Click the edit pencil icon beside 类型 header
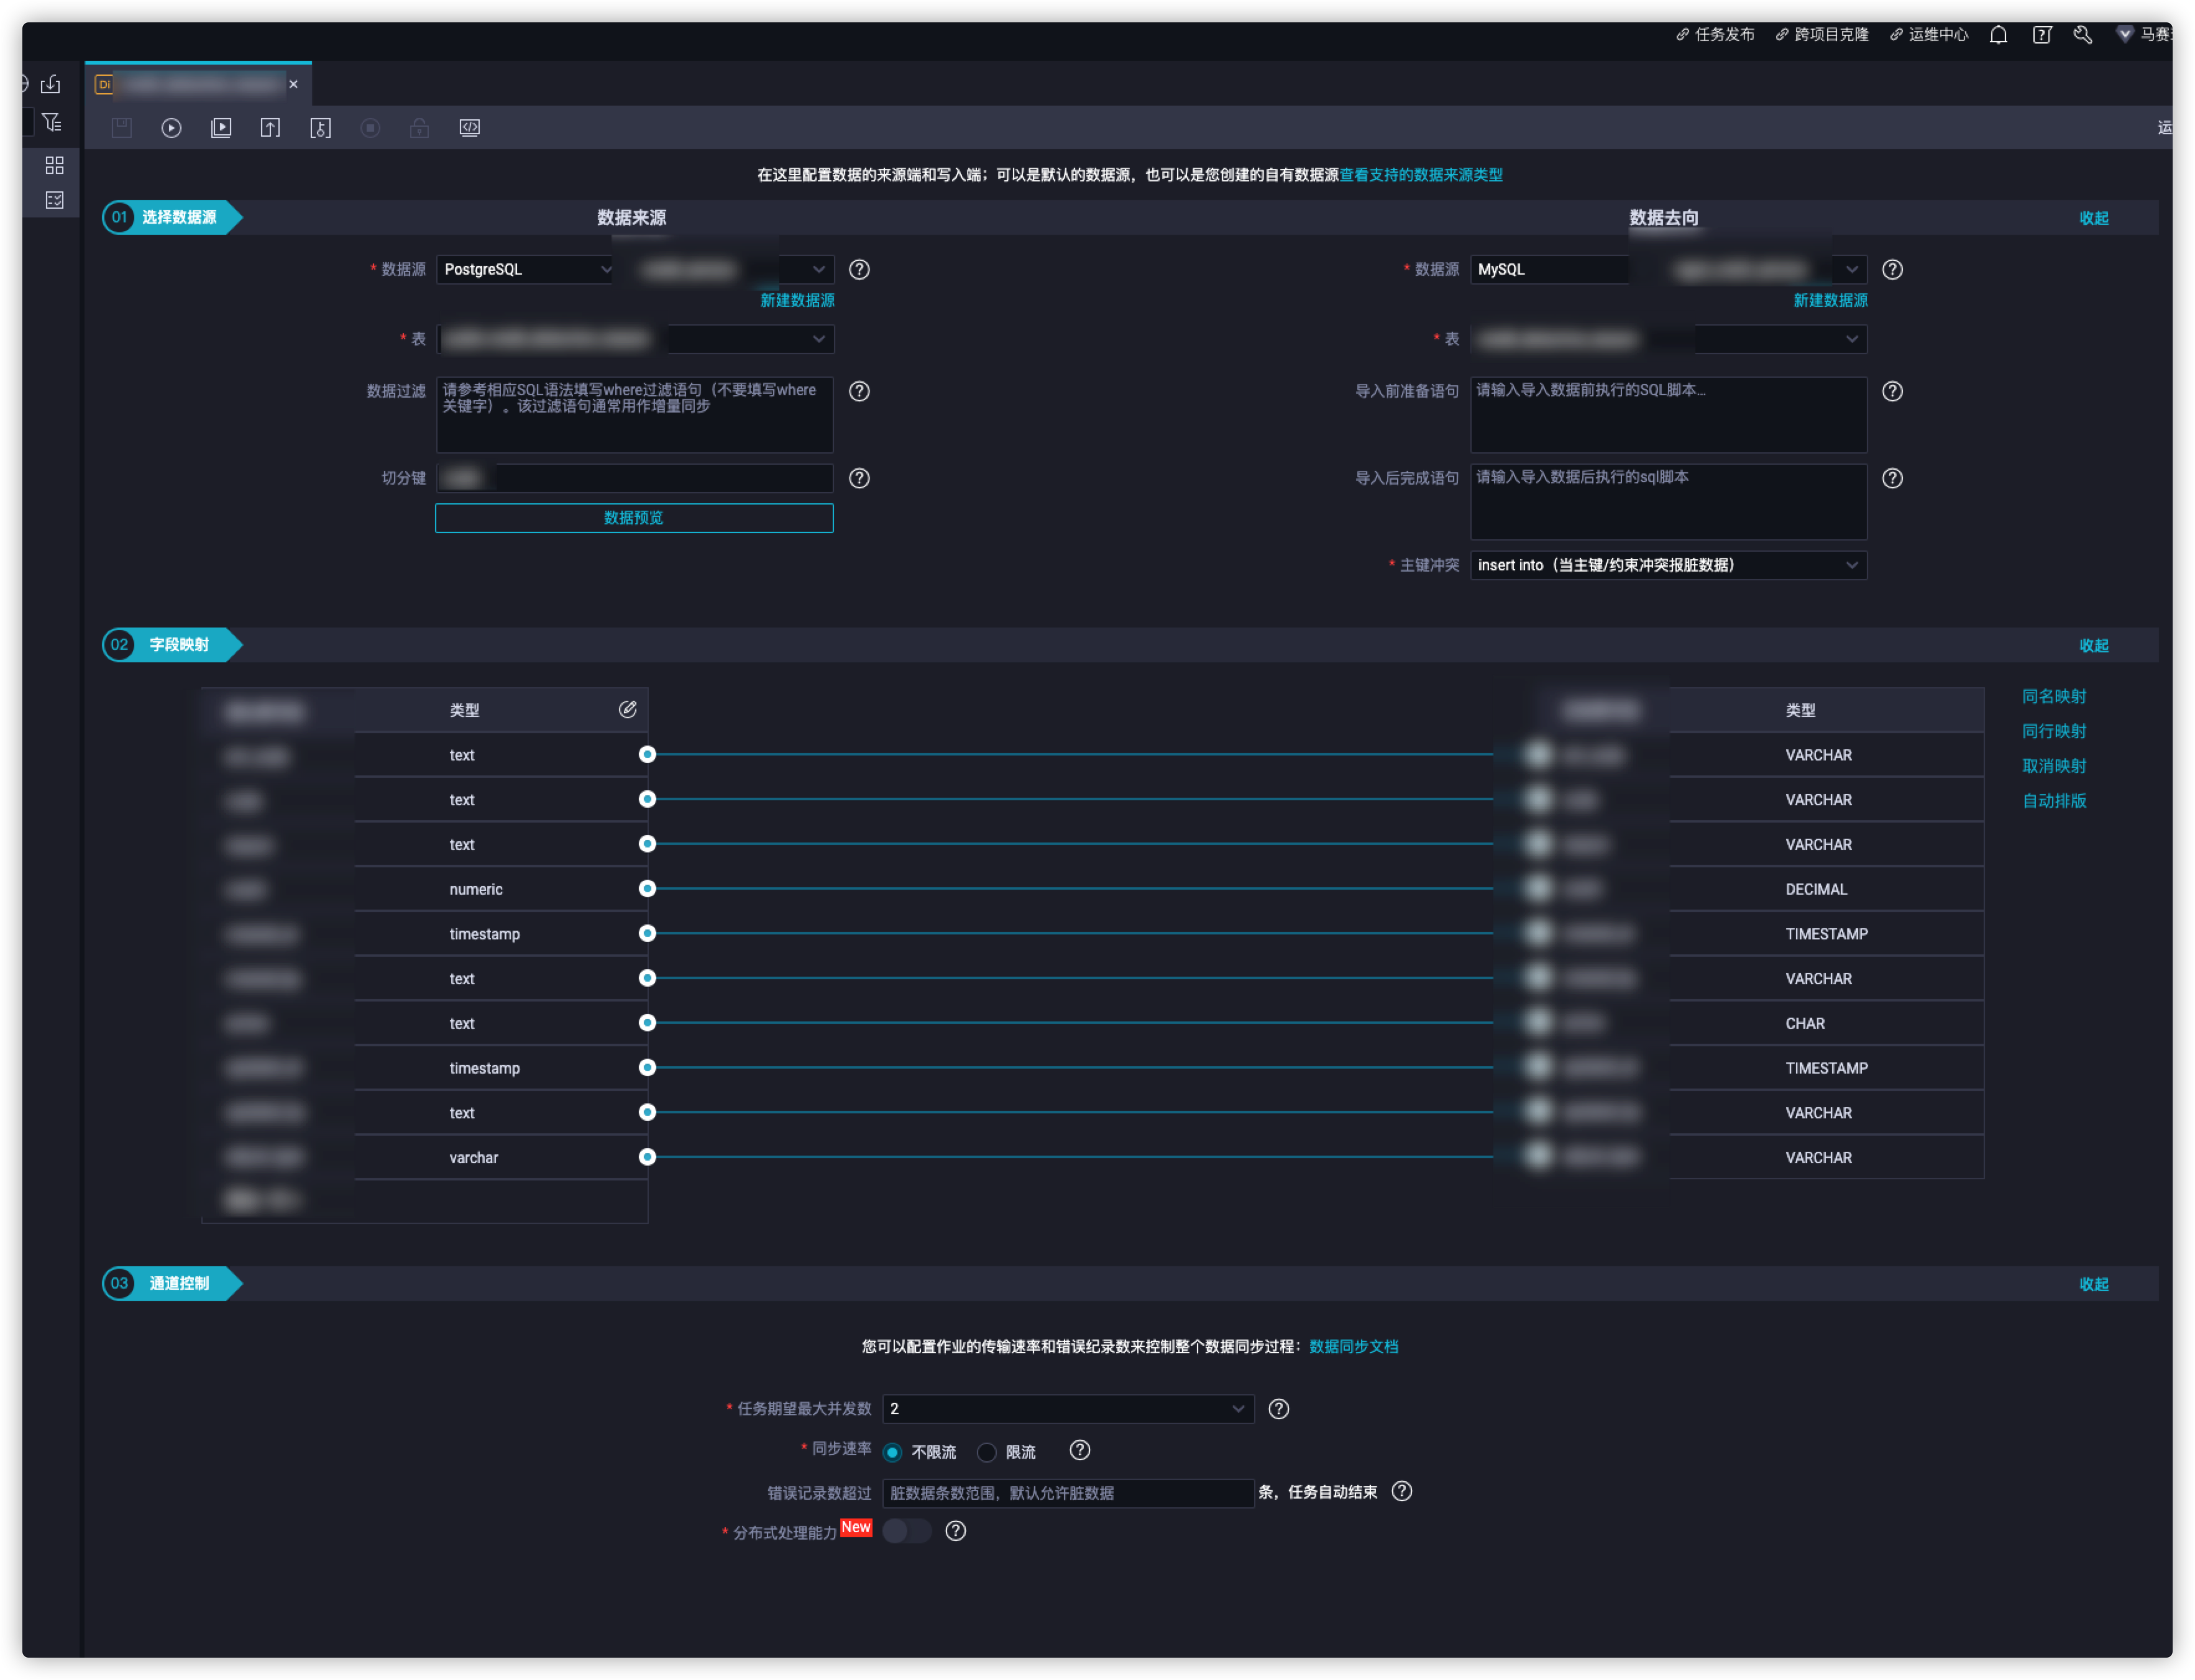 click(627, 709)
